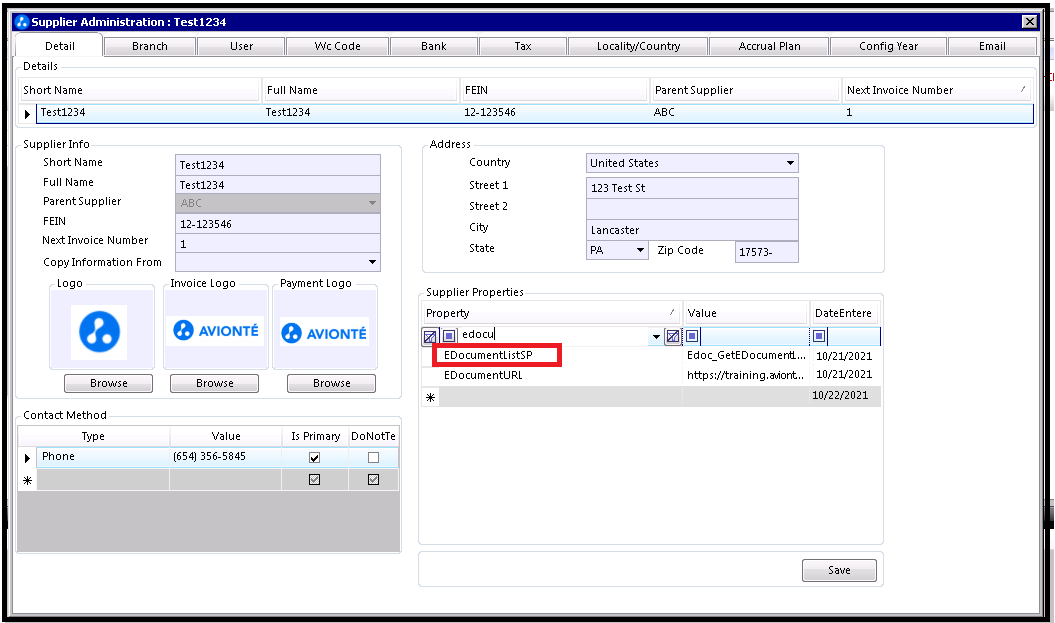Expand the Copy Information From dropdown
Screen dimensions: 1055x623
pos(372,262)
